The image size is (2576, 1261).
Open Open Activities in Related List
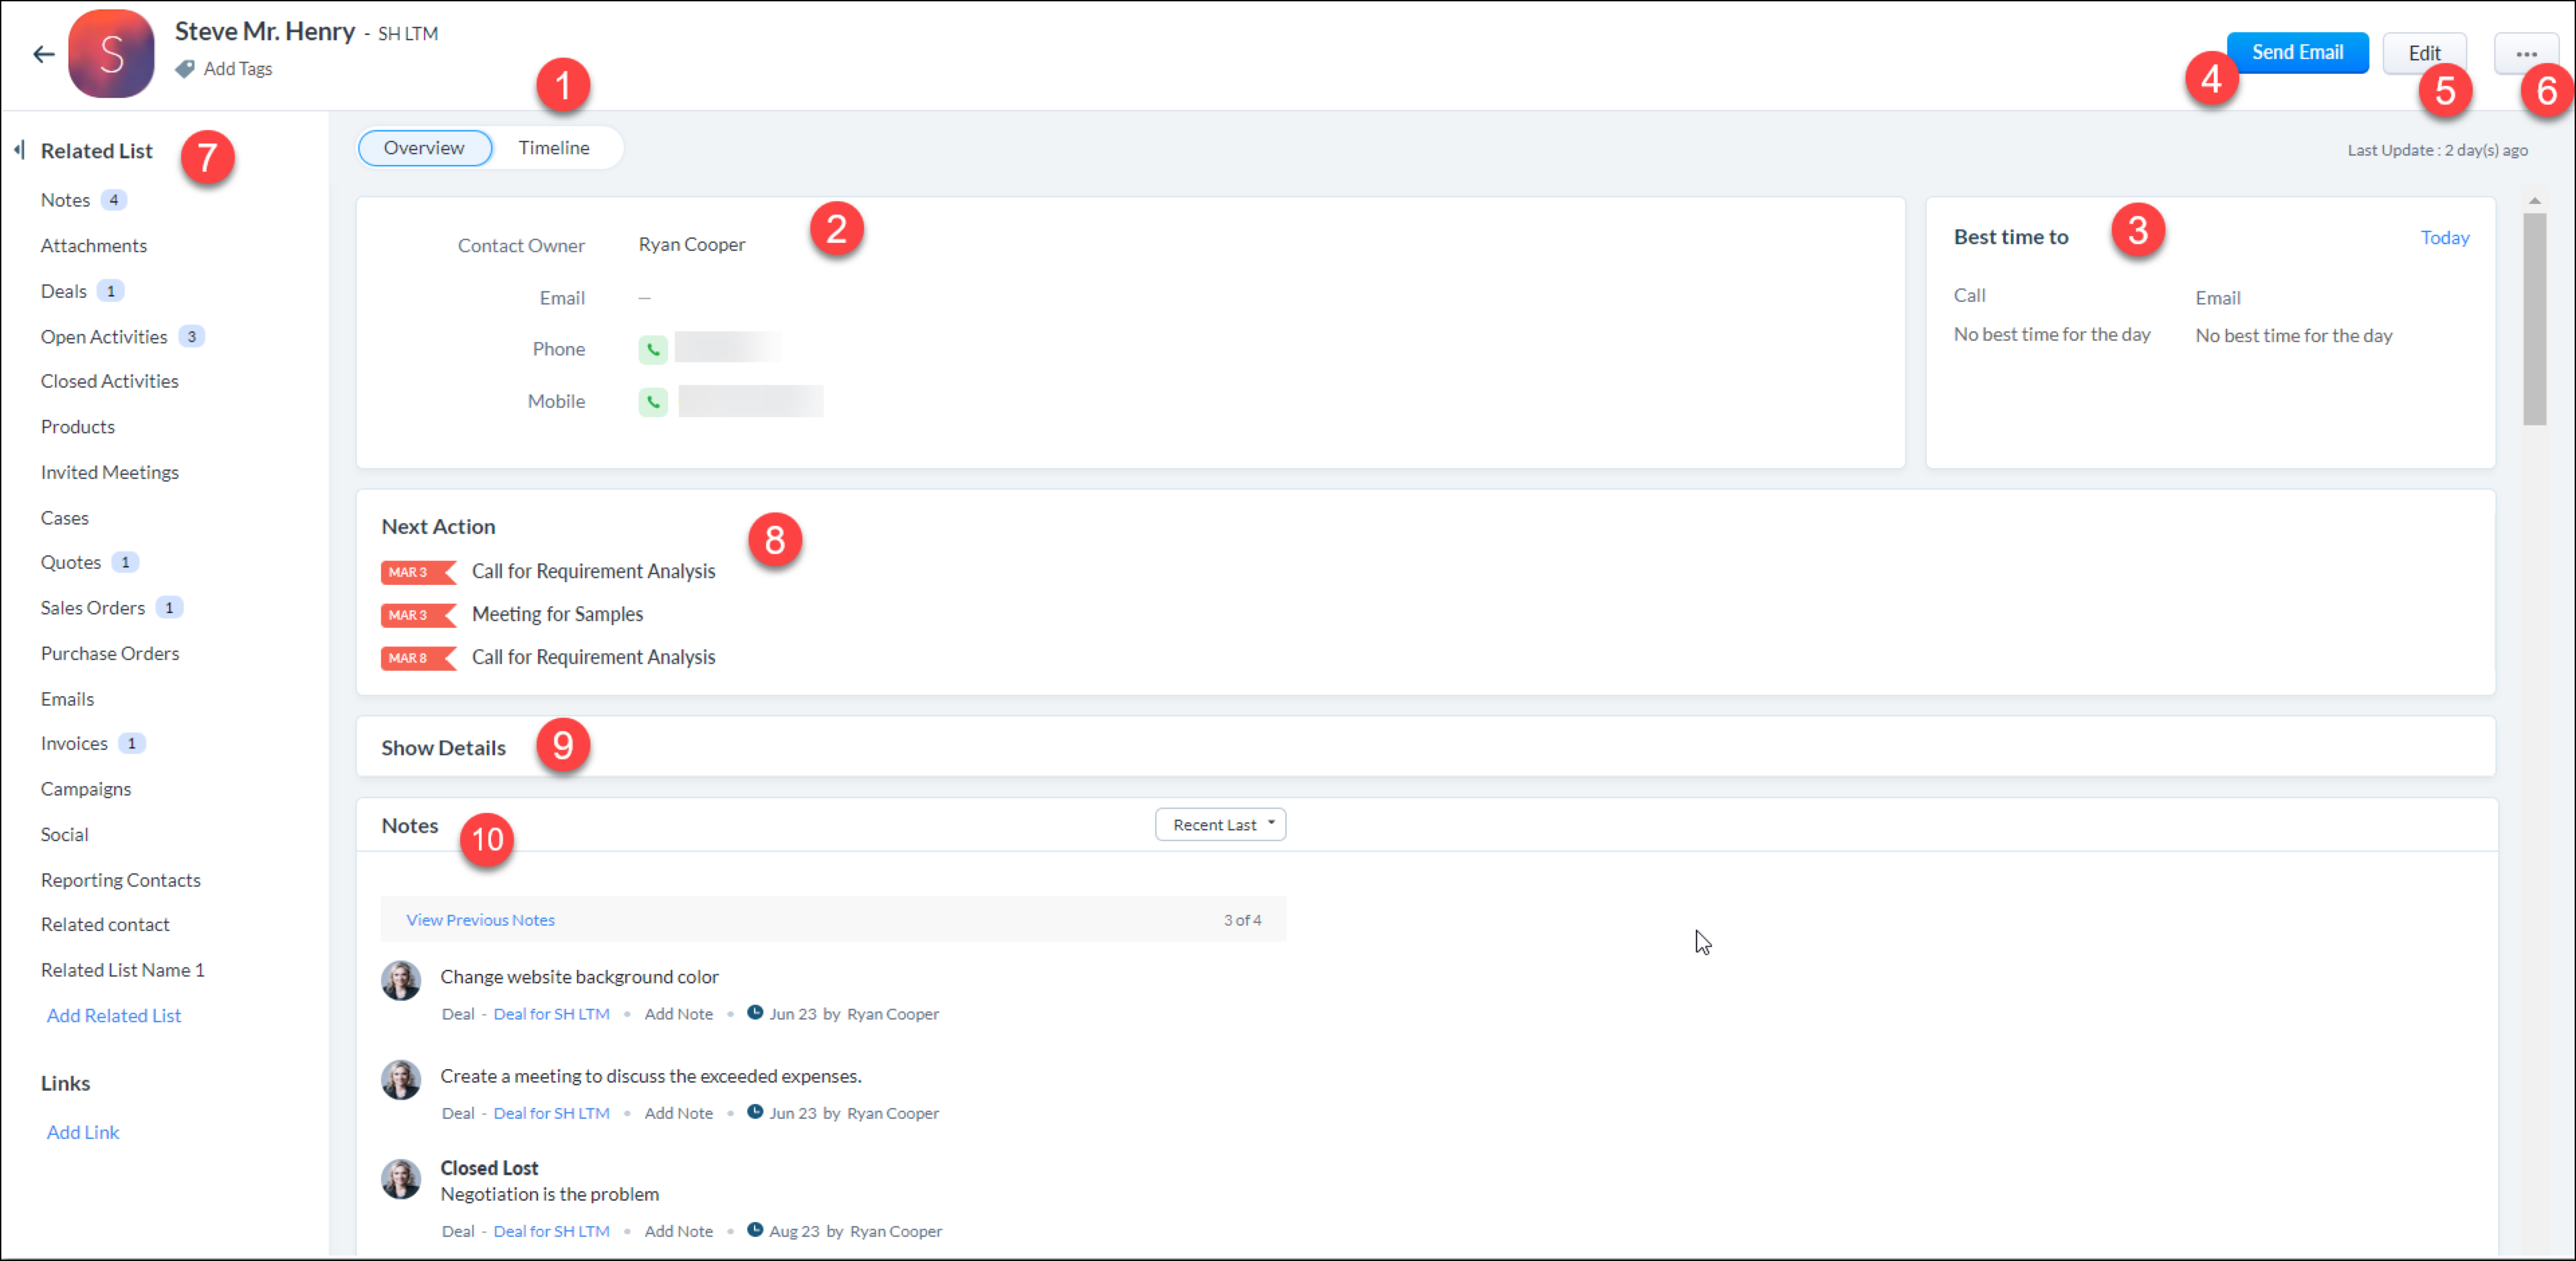[104, 337]
